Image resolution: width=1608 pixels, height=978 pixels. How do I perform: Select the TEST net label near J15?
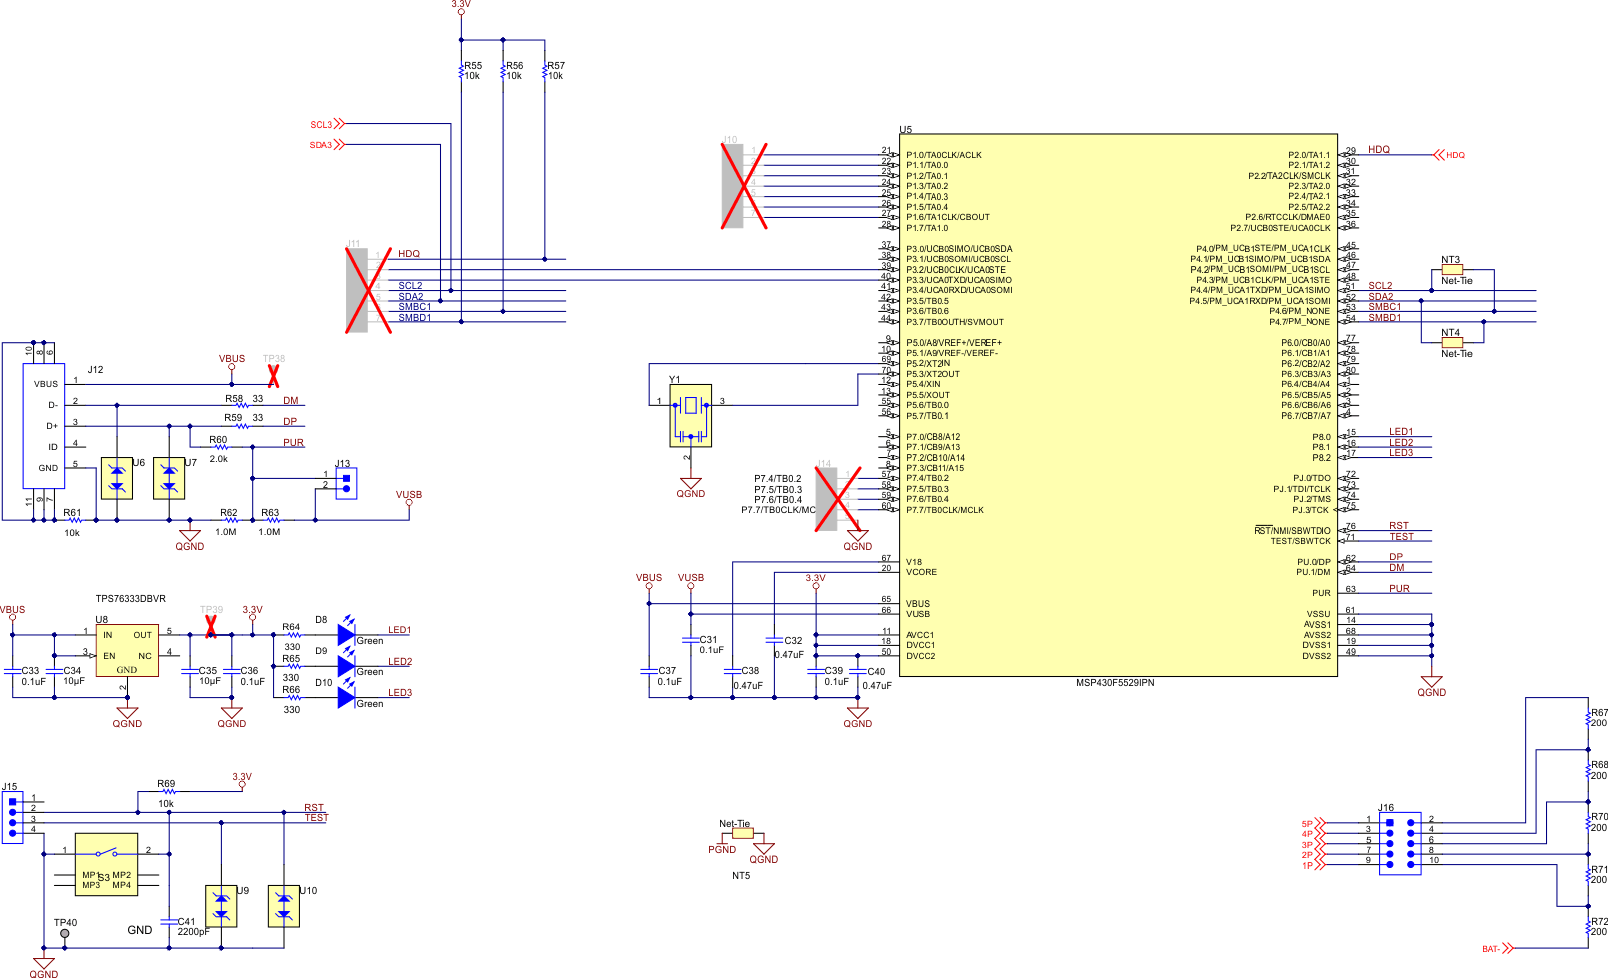317,818
